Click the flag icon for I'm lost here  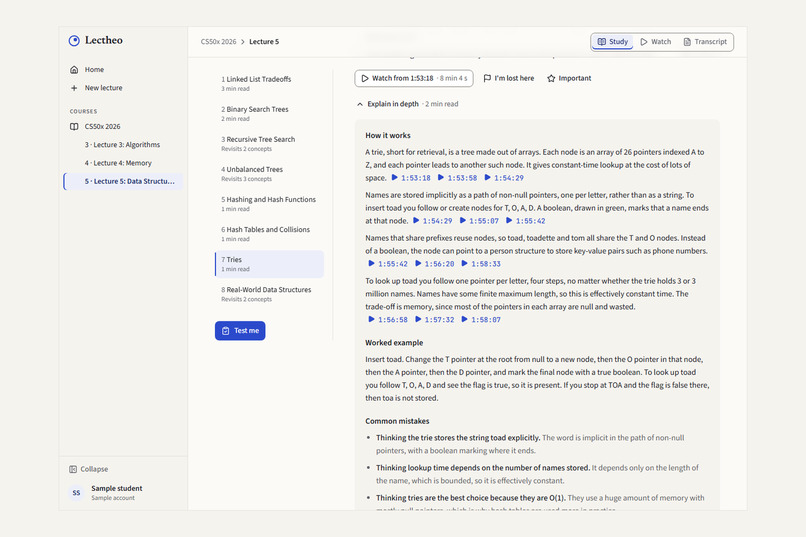tap(487, 78)
